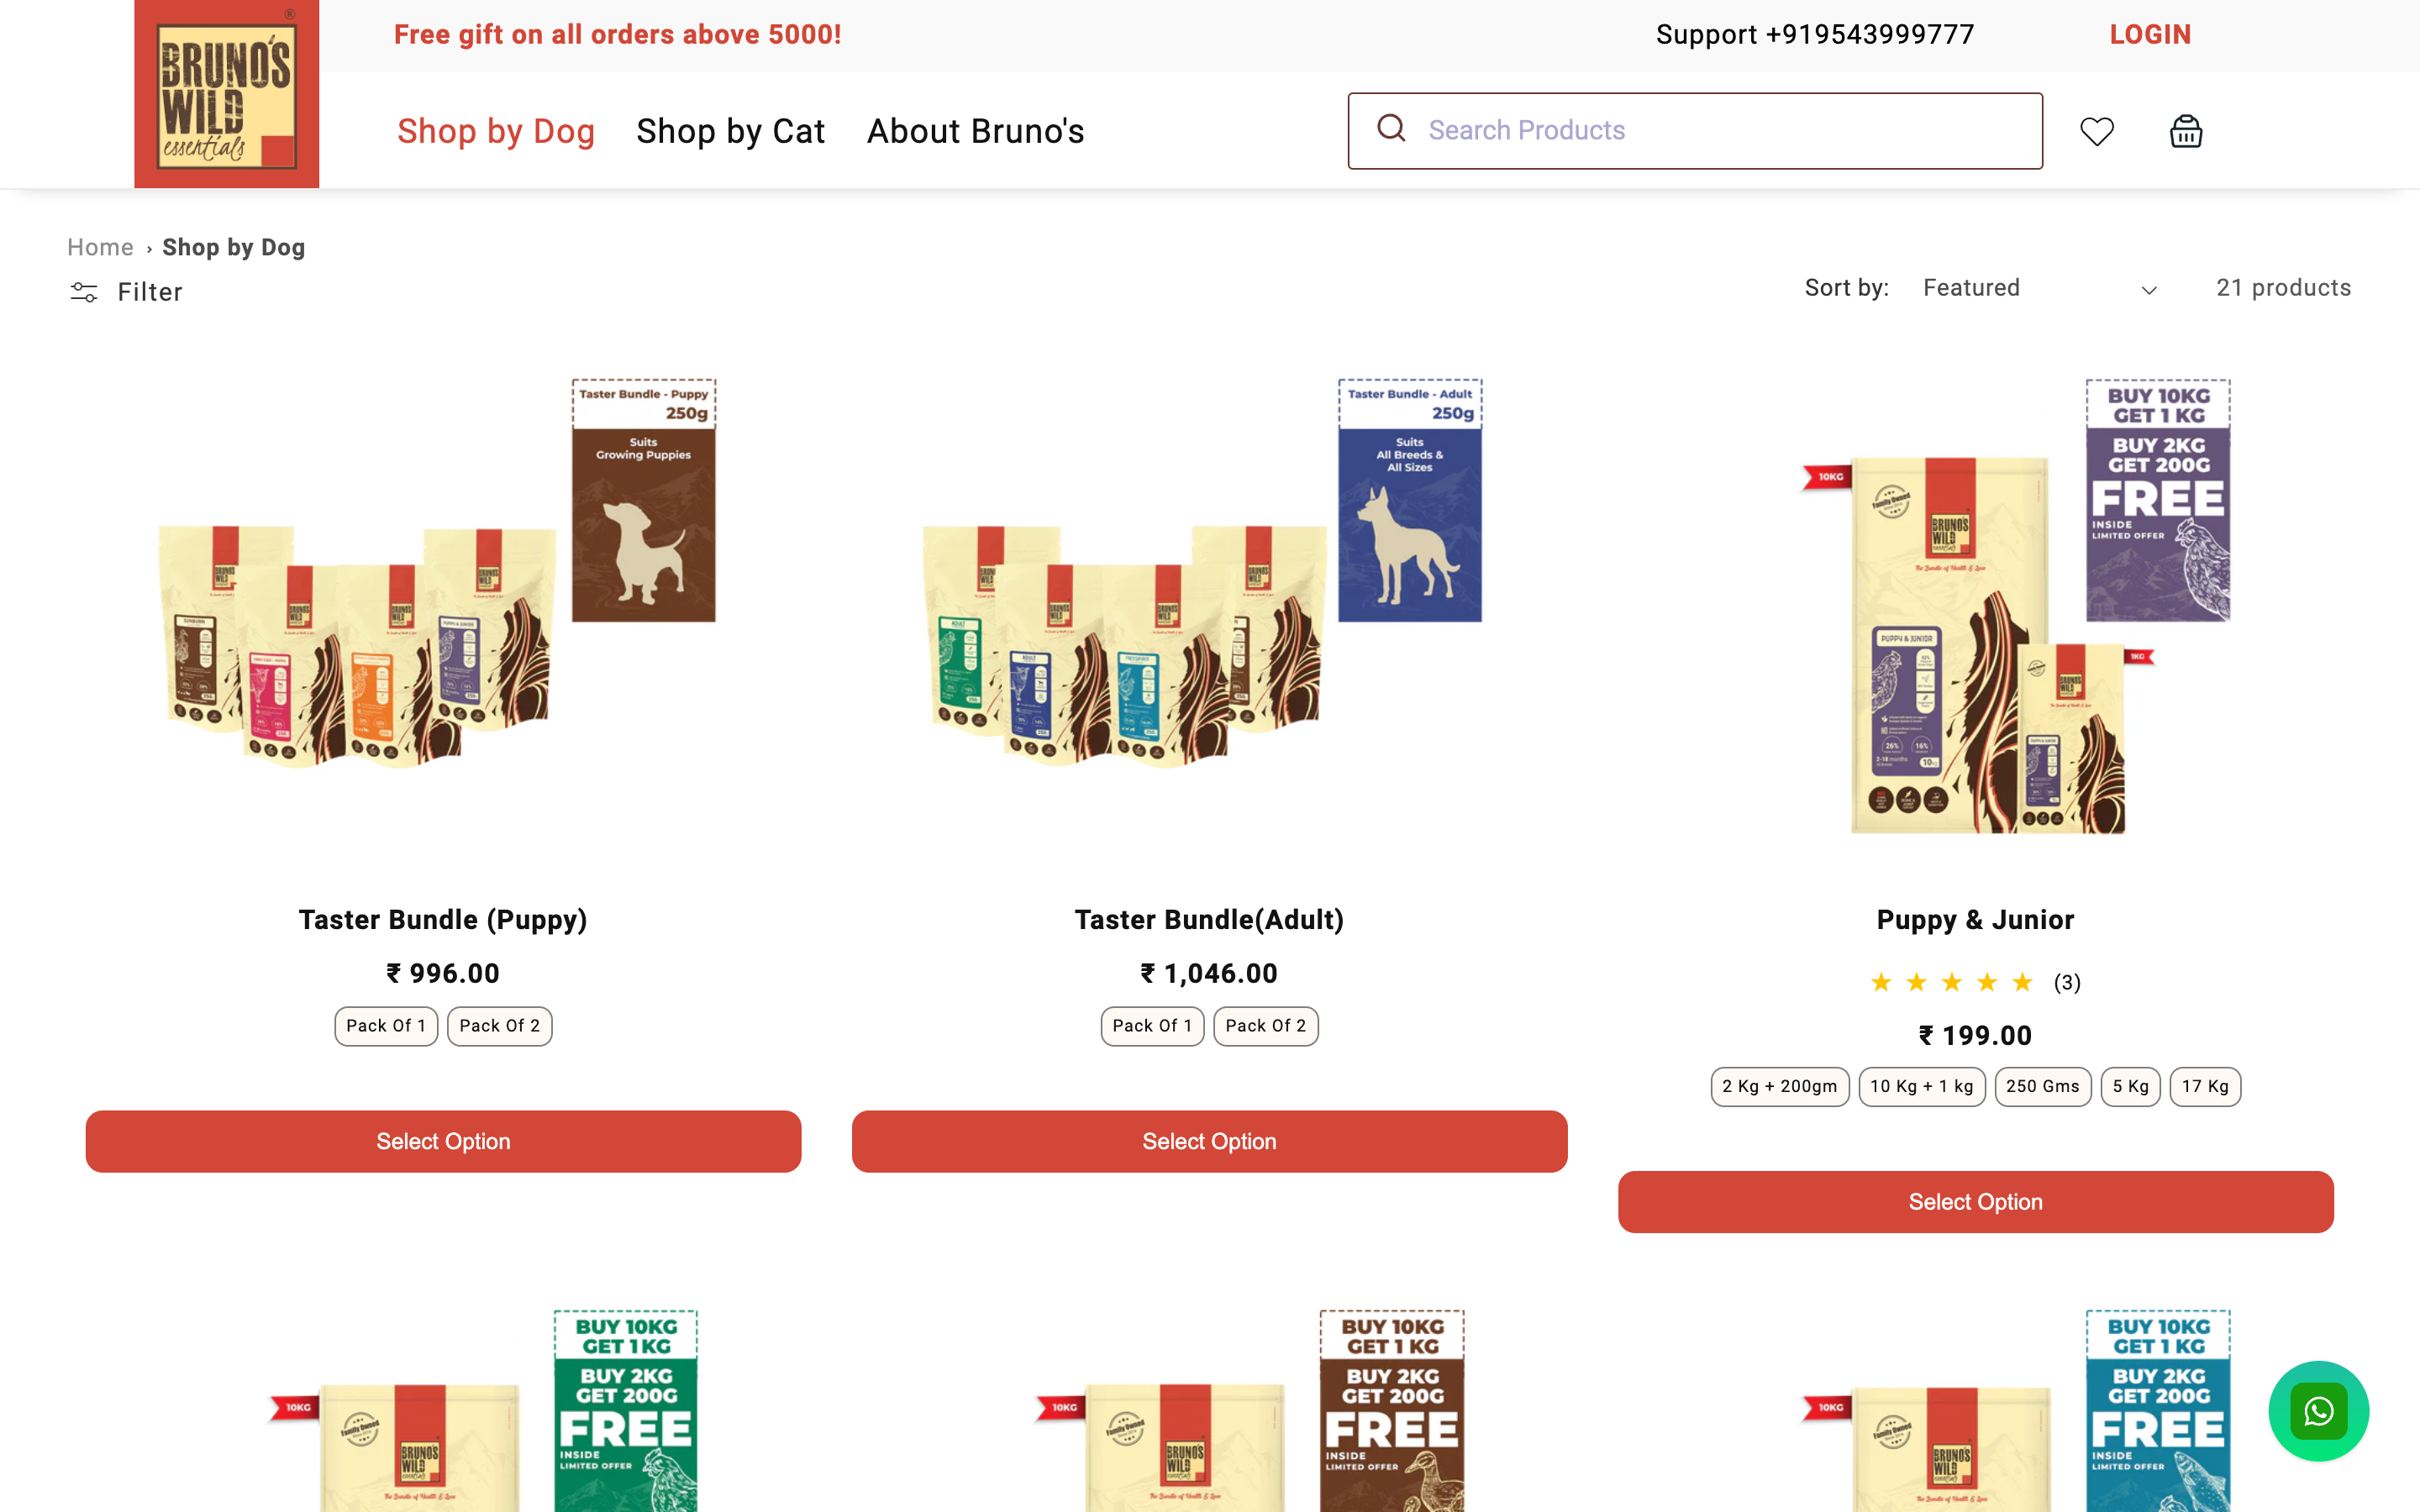This screenshot has width=2420, height=1512.
Task: Click Select Option for Taster Bundle (Puppy)
Action: tap(443, 1141)
